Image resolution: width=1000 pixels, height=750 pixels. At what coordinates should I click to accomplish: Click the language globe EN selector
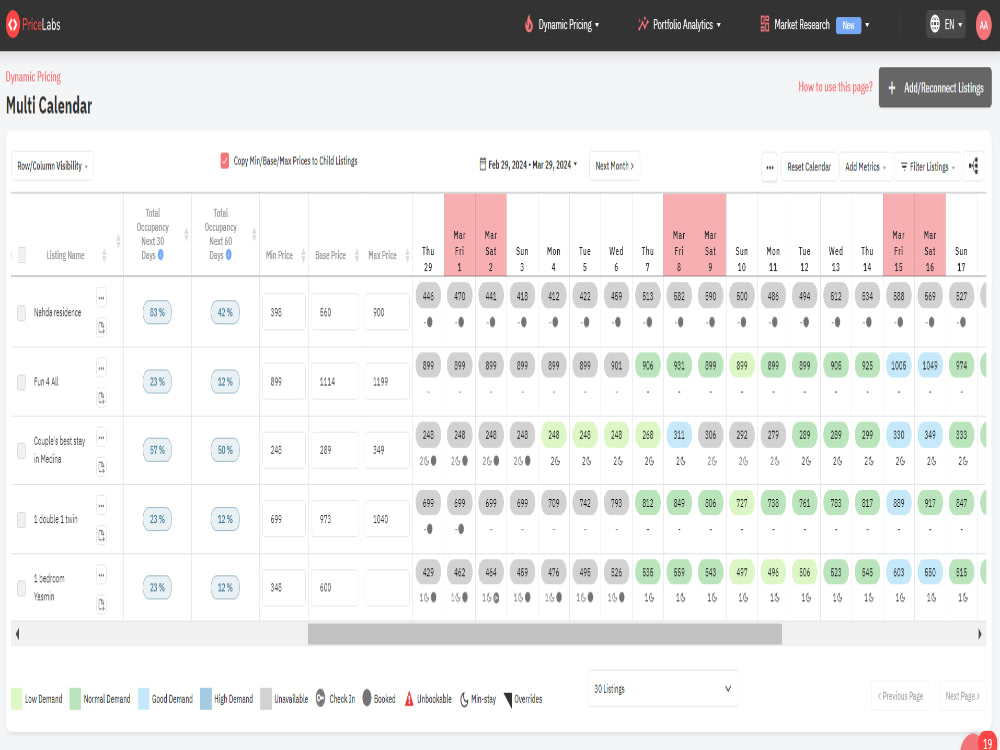click(944, 24)
